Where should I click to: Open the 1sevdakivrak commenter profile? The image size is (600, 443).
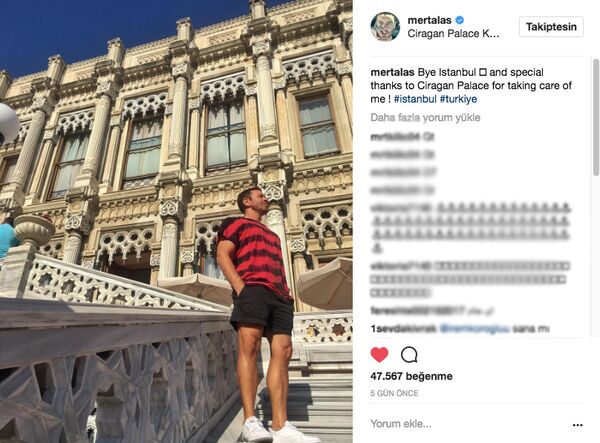[x=403, y=328]
